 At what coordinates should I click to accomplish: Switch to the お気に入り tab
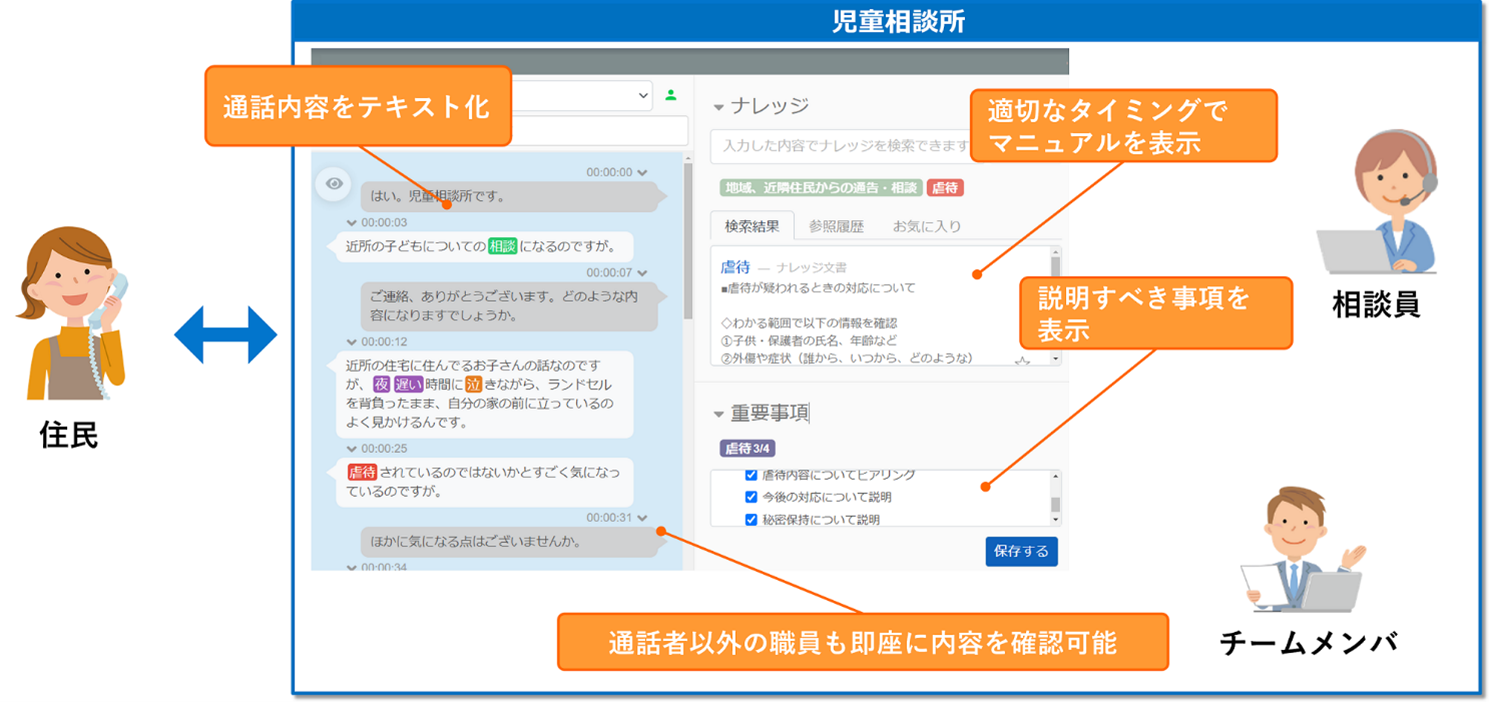coord(927,226)
